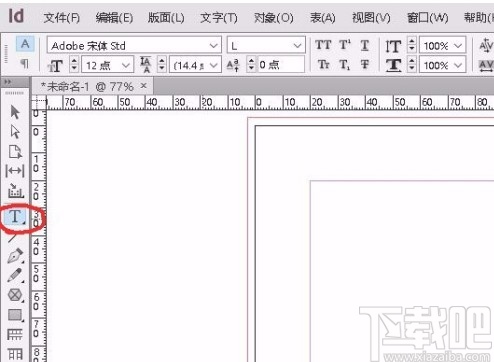Click the font size icon
Screen dimensions: 494x362
click(x=55, y=66)
